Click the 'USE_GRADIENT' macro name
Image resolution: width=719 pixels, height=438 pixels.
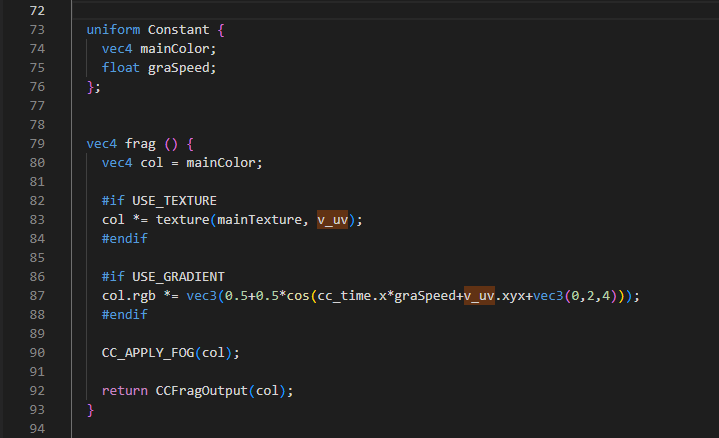178,277
